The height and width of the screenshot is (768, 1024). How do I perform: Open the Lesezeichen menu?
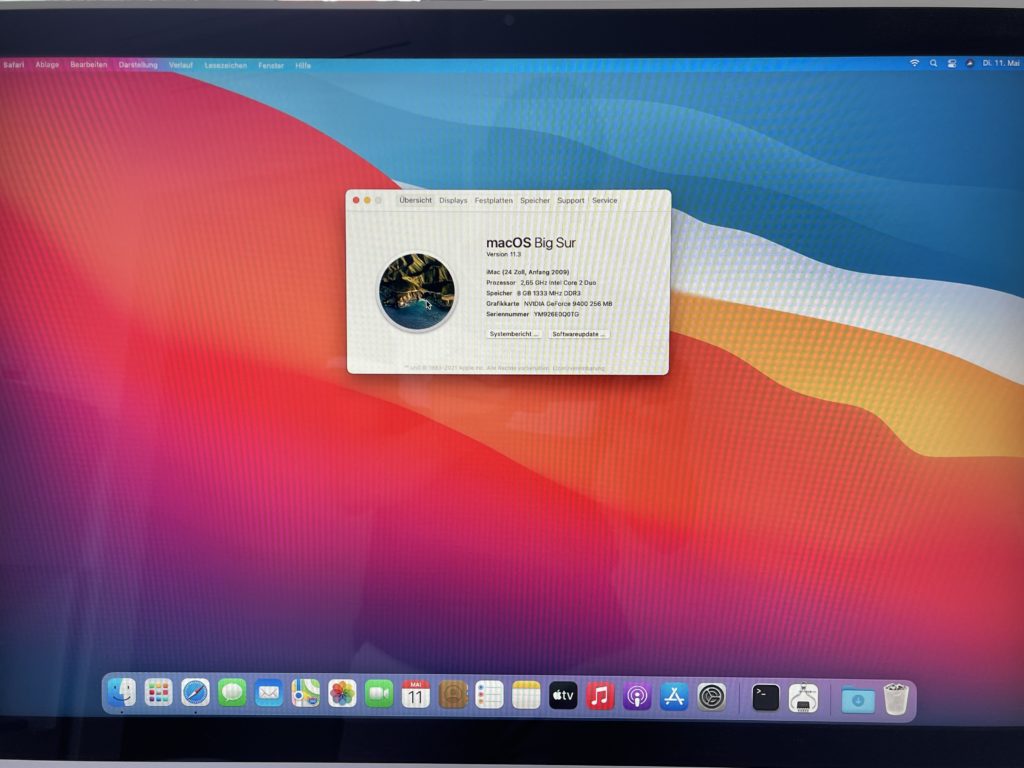225,65
